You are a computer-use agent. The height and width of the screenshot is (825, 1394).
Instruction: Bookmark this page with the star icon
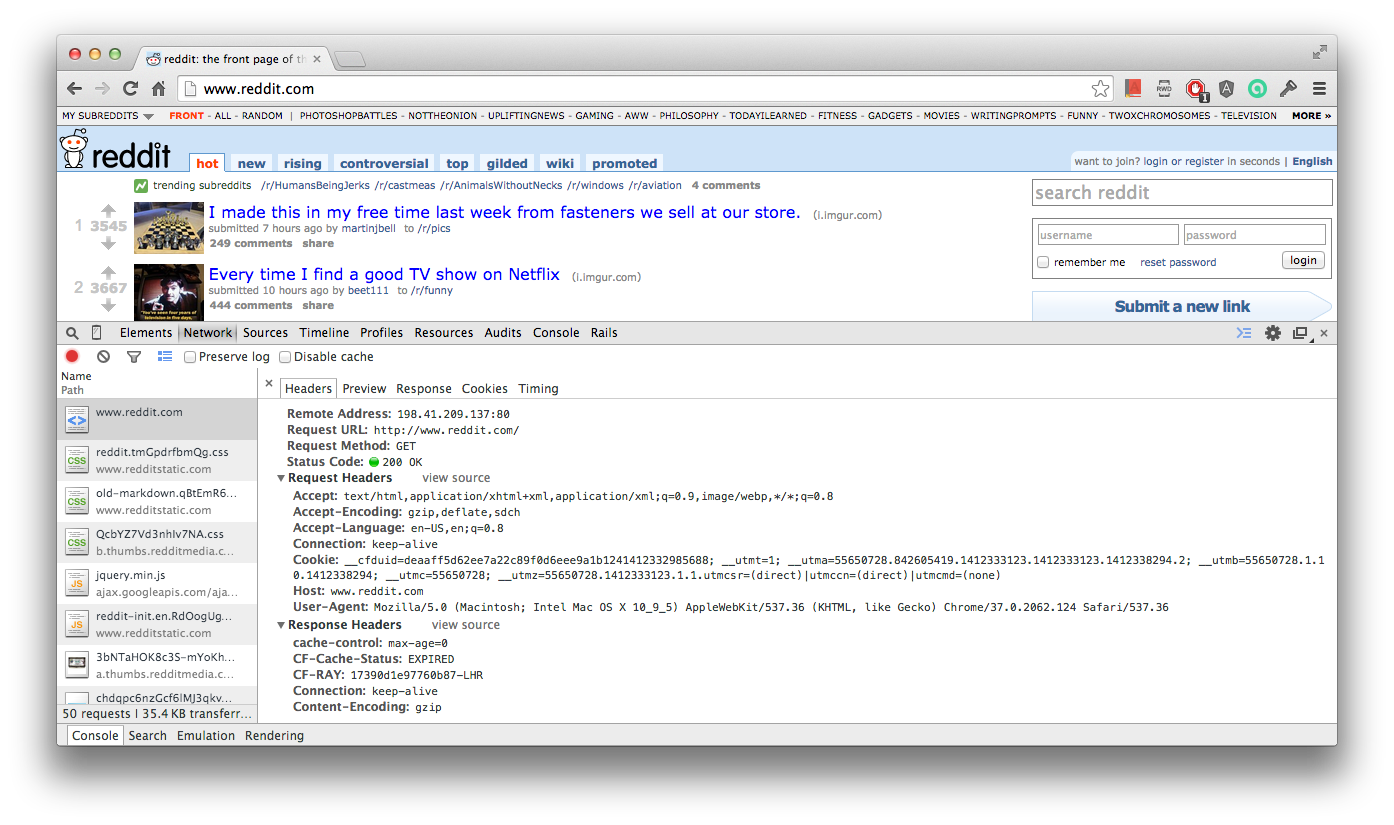pos(1100,89)
